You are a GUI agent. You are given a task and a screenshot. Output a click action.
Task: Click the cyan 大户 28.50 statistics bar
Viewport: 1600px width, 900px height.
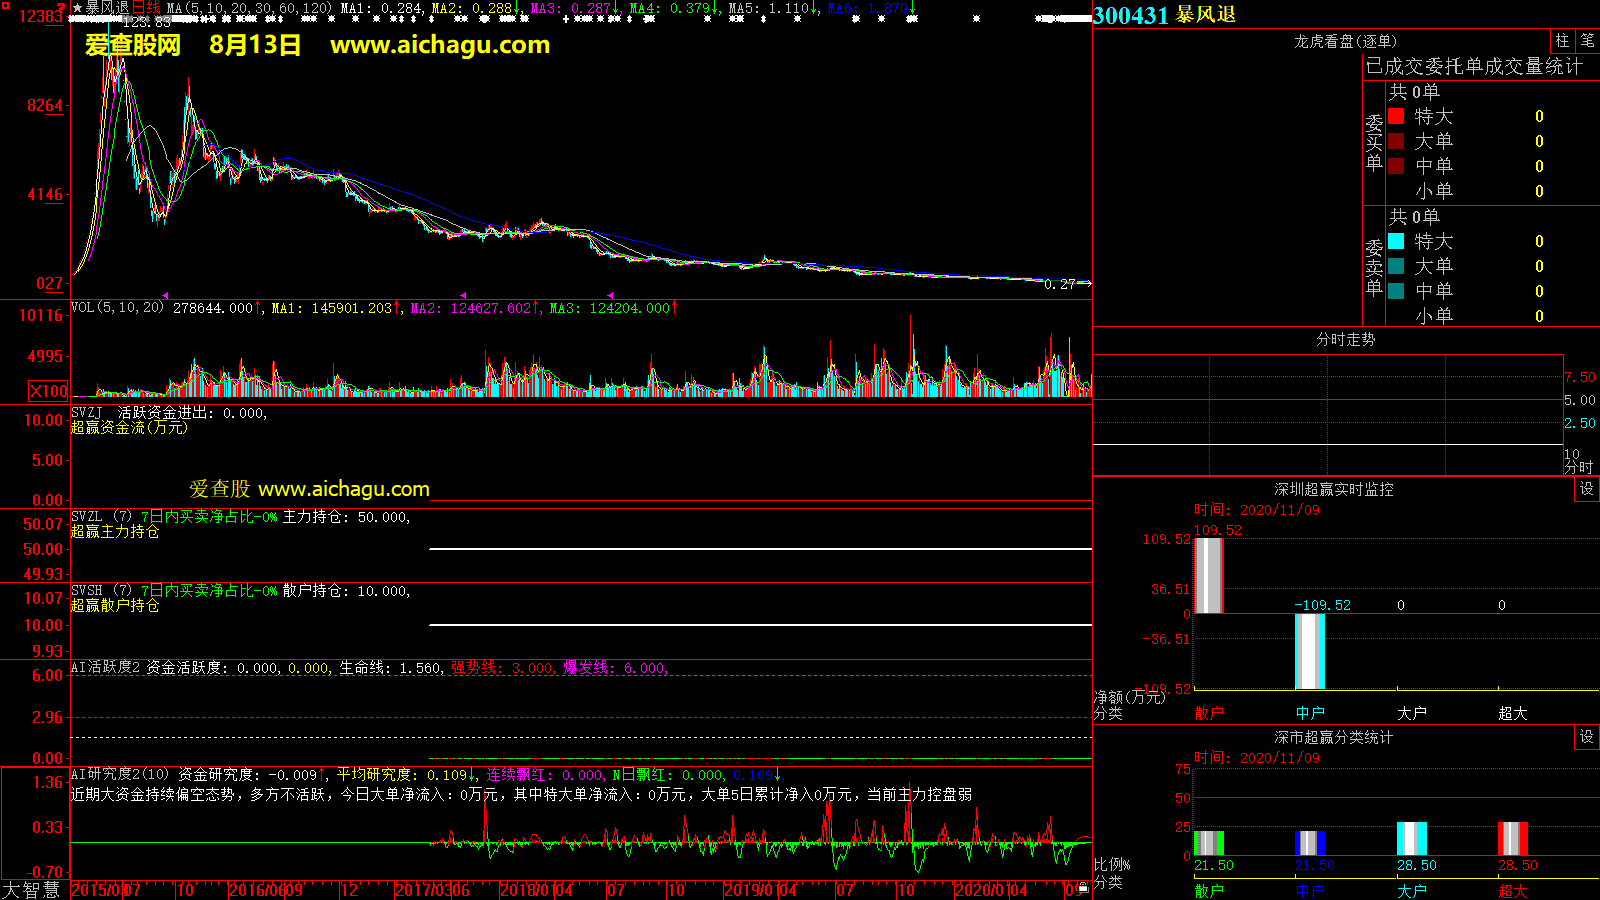point(1412,838)
